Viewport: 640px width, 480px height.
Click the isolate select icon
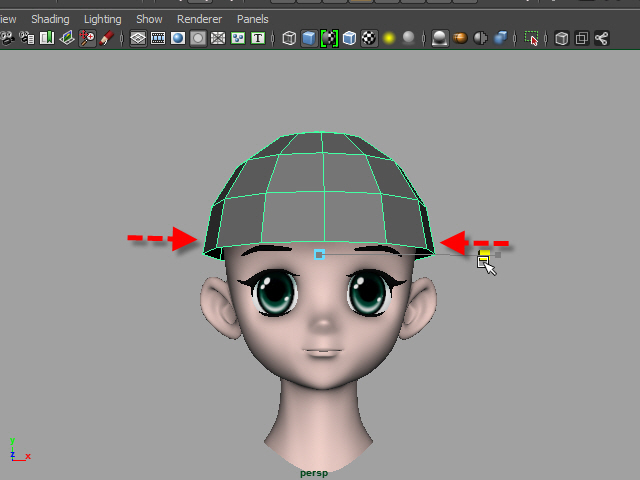[x=532, y=39]
